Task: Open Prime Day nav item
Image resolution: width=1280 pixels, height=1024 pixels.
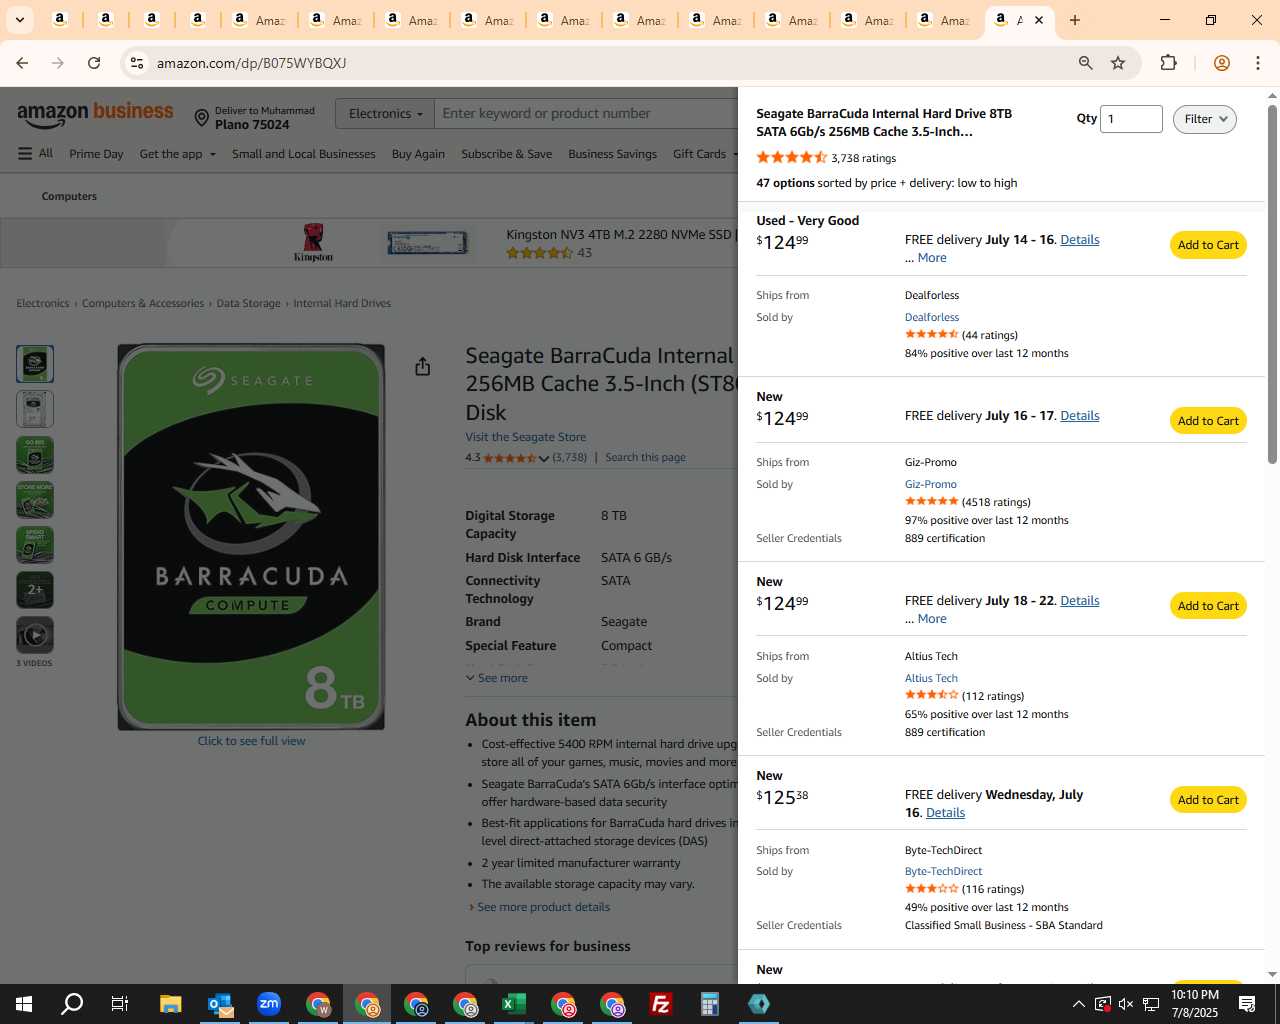Action: (x=96, y=154)
